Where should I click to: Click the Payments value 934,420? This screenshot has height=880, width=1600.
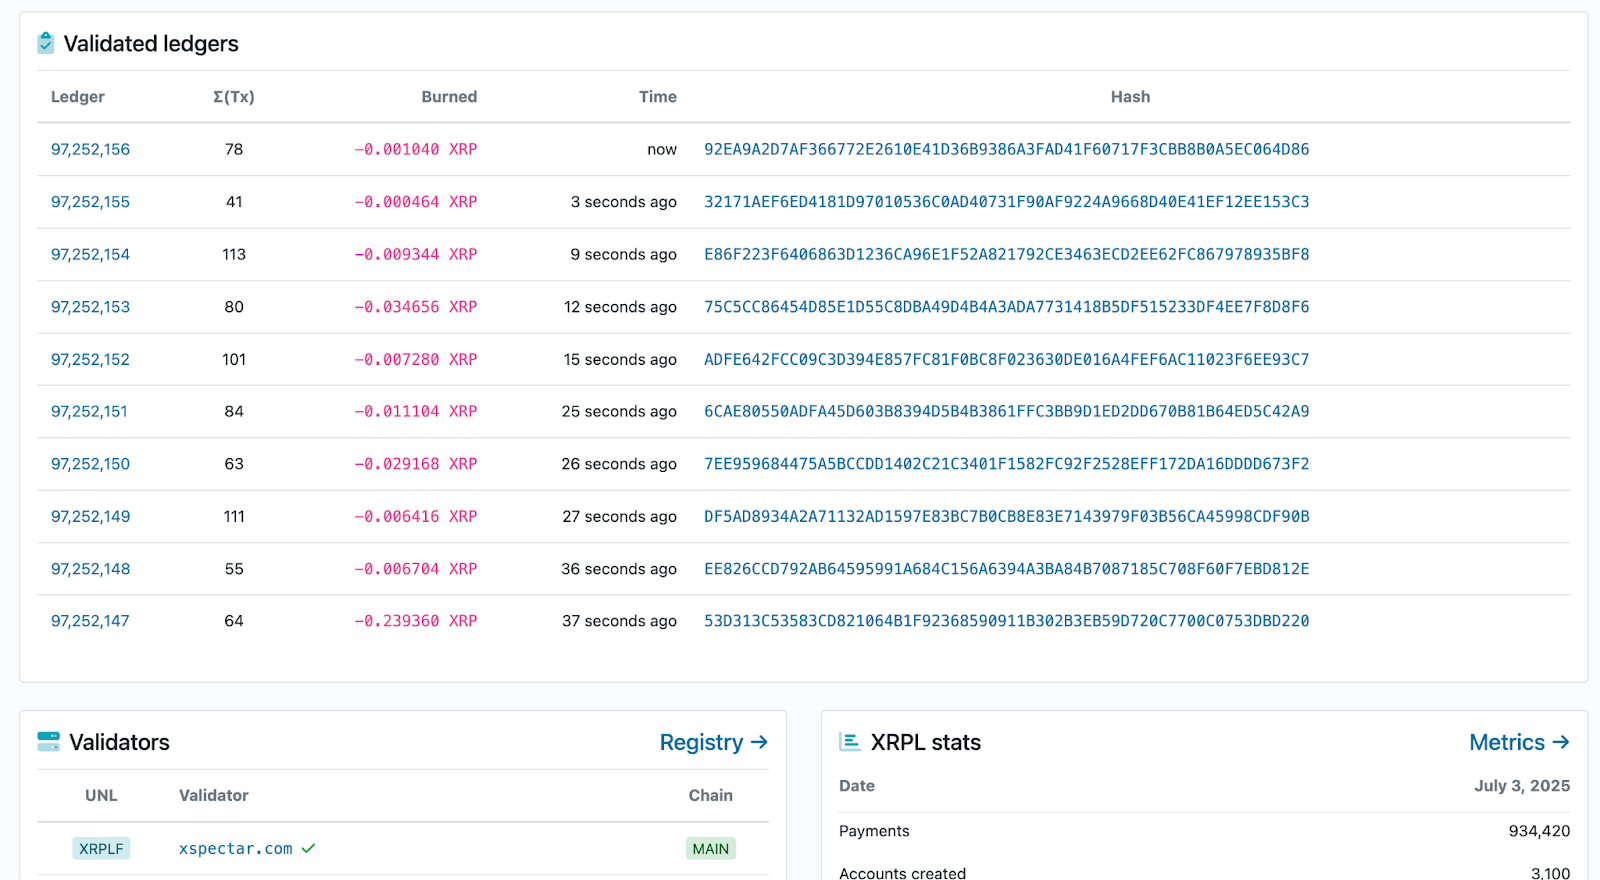click(x=1539, y=831)
